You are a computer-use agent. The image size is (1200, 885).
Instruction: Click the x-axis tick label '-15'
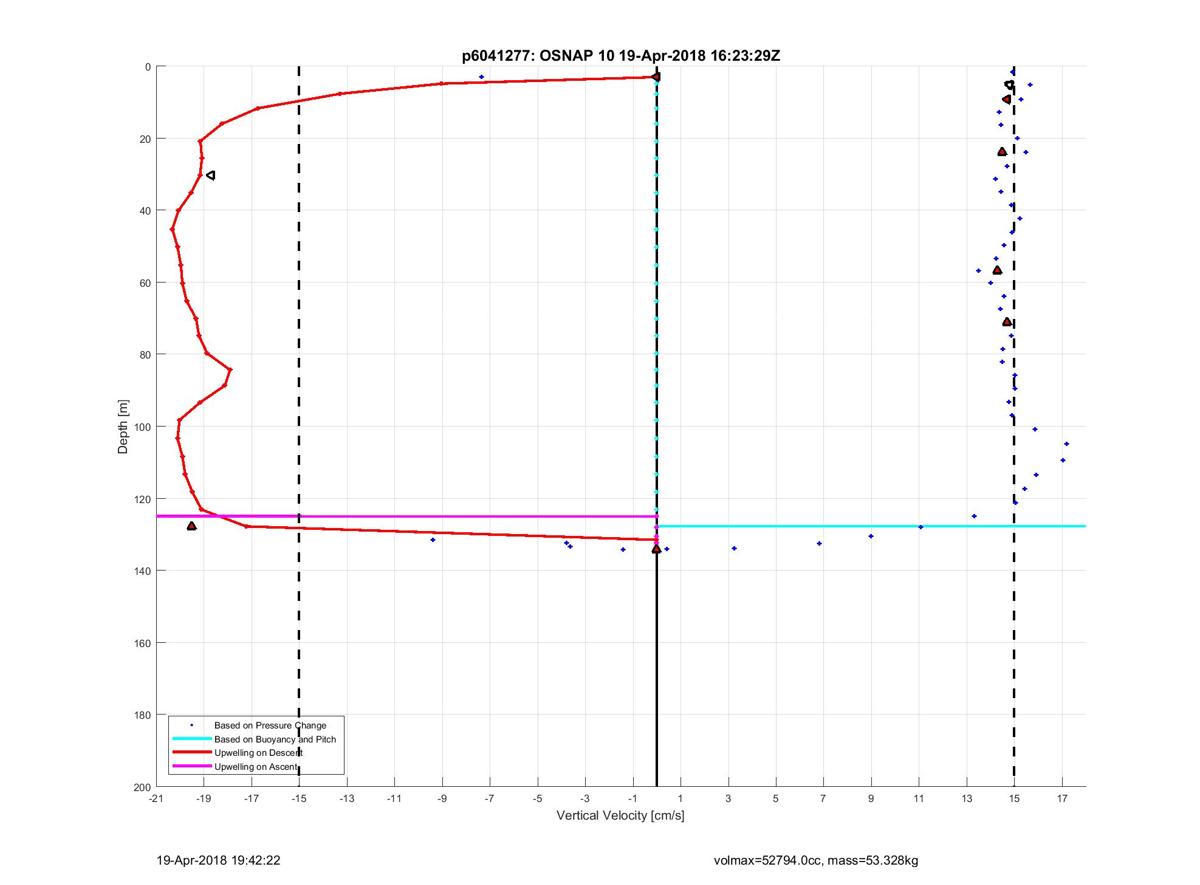(298, 799)
